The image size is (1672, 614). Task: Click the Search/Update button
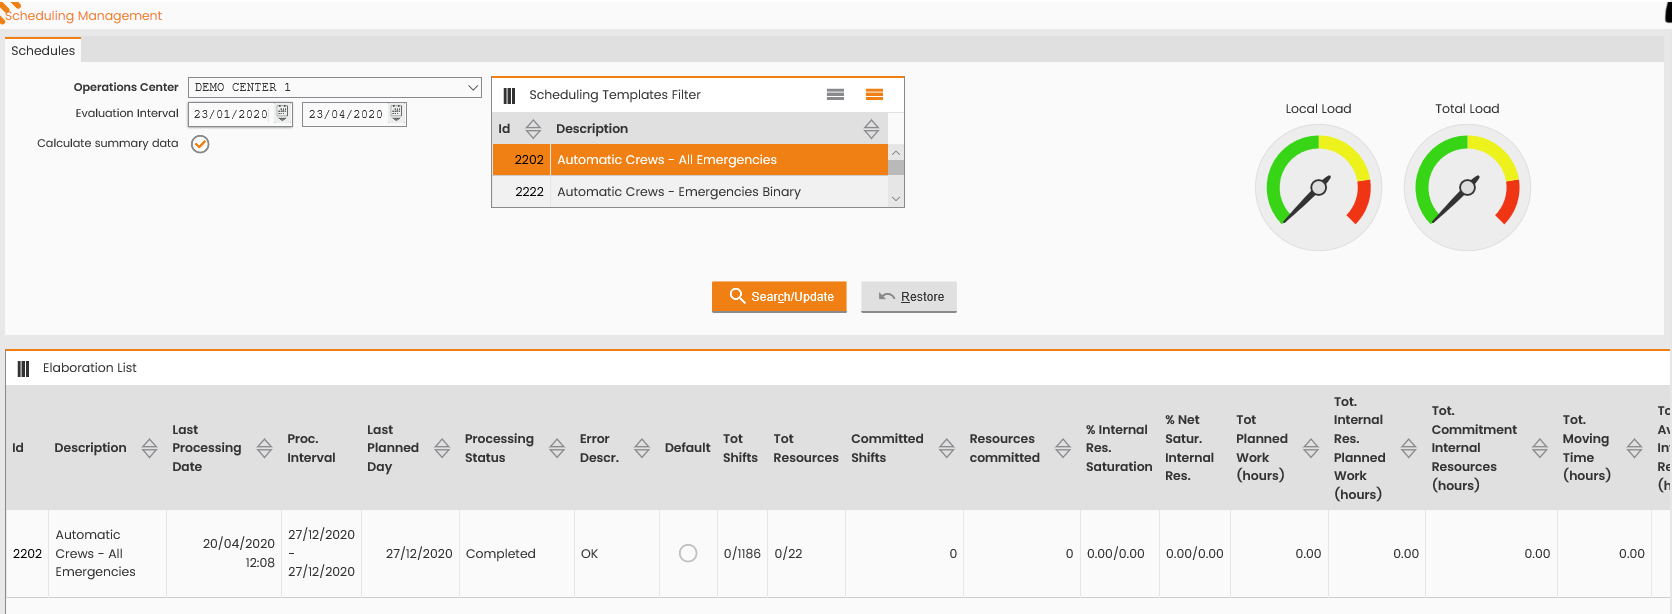779,297
